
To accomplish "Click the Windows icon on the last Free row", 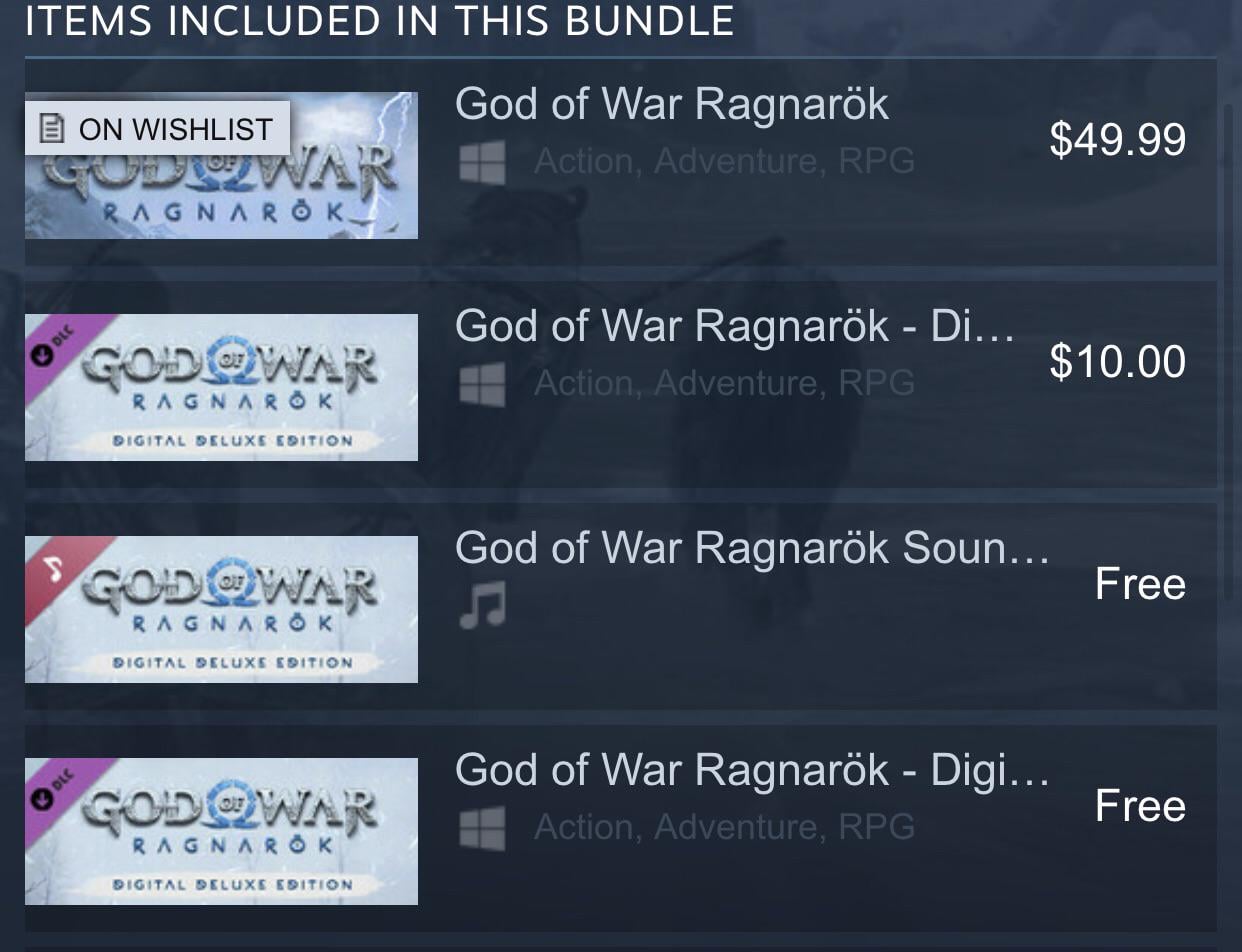I will pos(482,828).
